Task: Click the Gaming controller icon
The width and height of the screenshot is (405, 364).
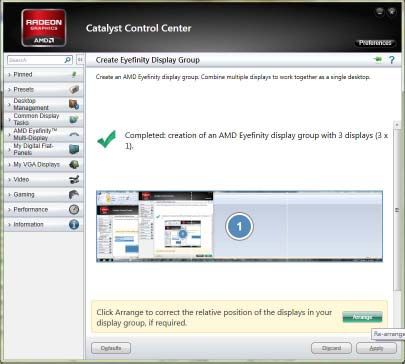Action: (x=74, y=194)
